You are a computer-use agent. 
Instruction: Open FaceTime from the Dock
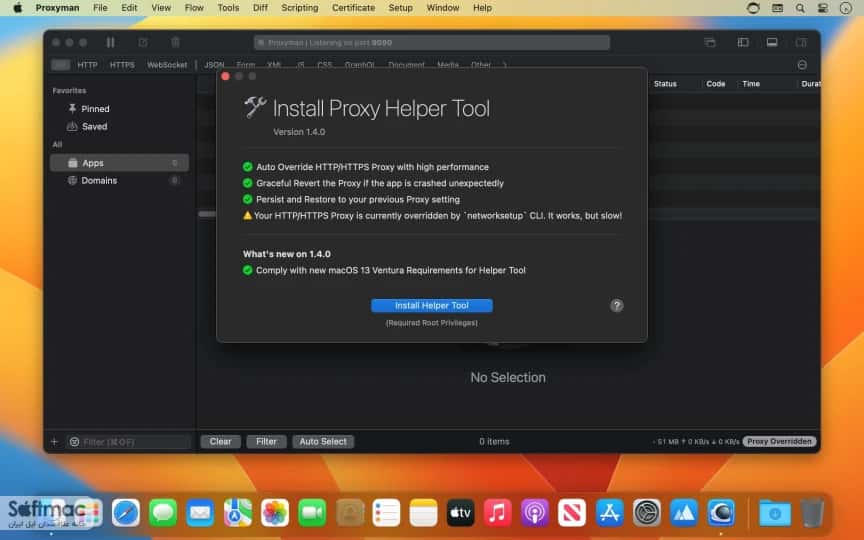312,513
